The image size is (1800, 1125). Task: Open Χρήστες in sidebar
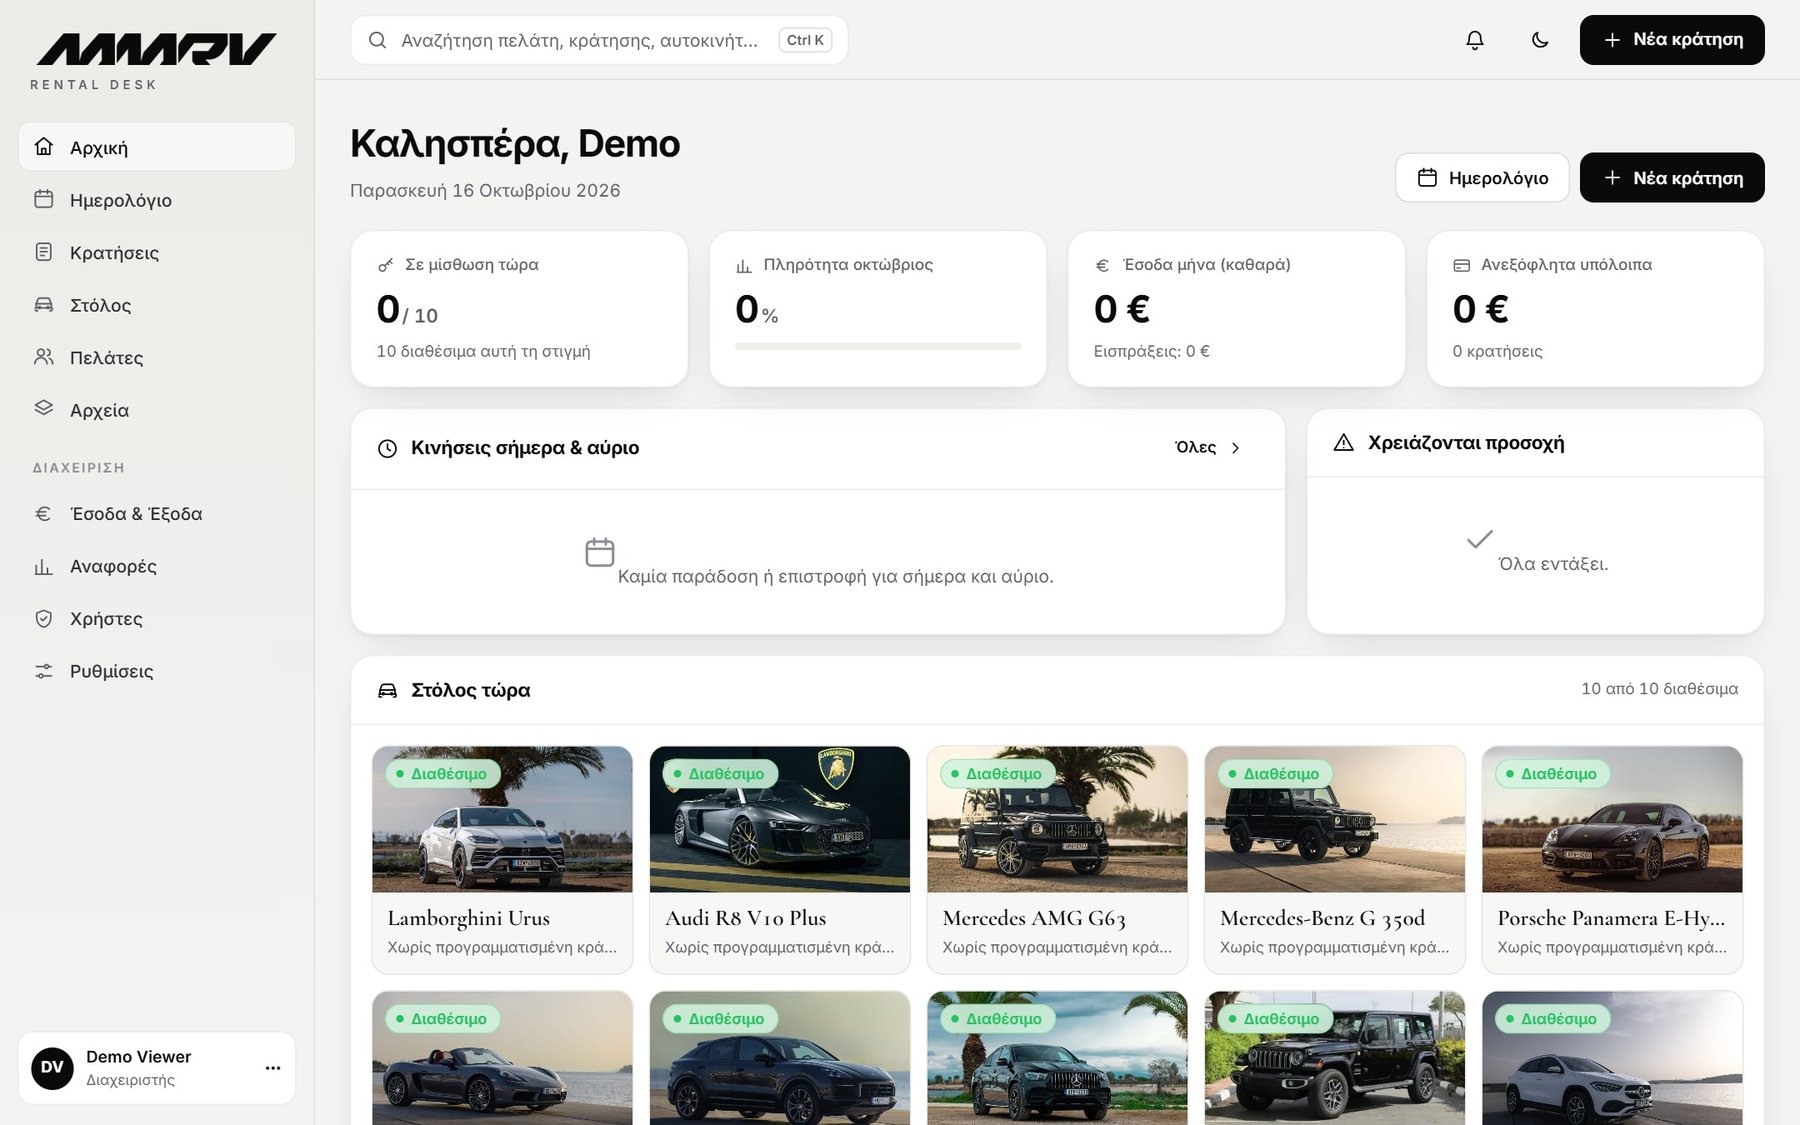[157, 619]
